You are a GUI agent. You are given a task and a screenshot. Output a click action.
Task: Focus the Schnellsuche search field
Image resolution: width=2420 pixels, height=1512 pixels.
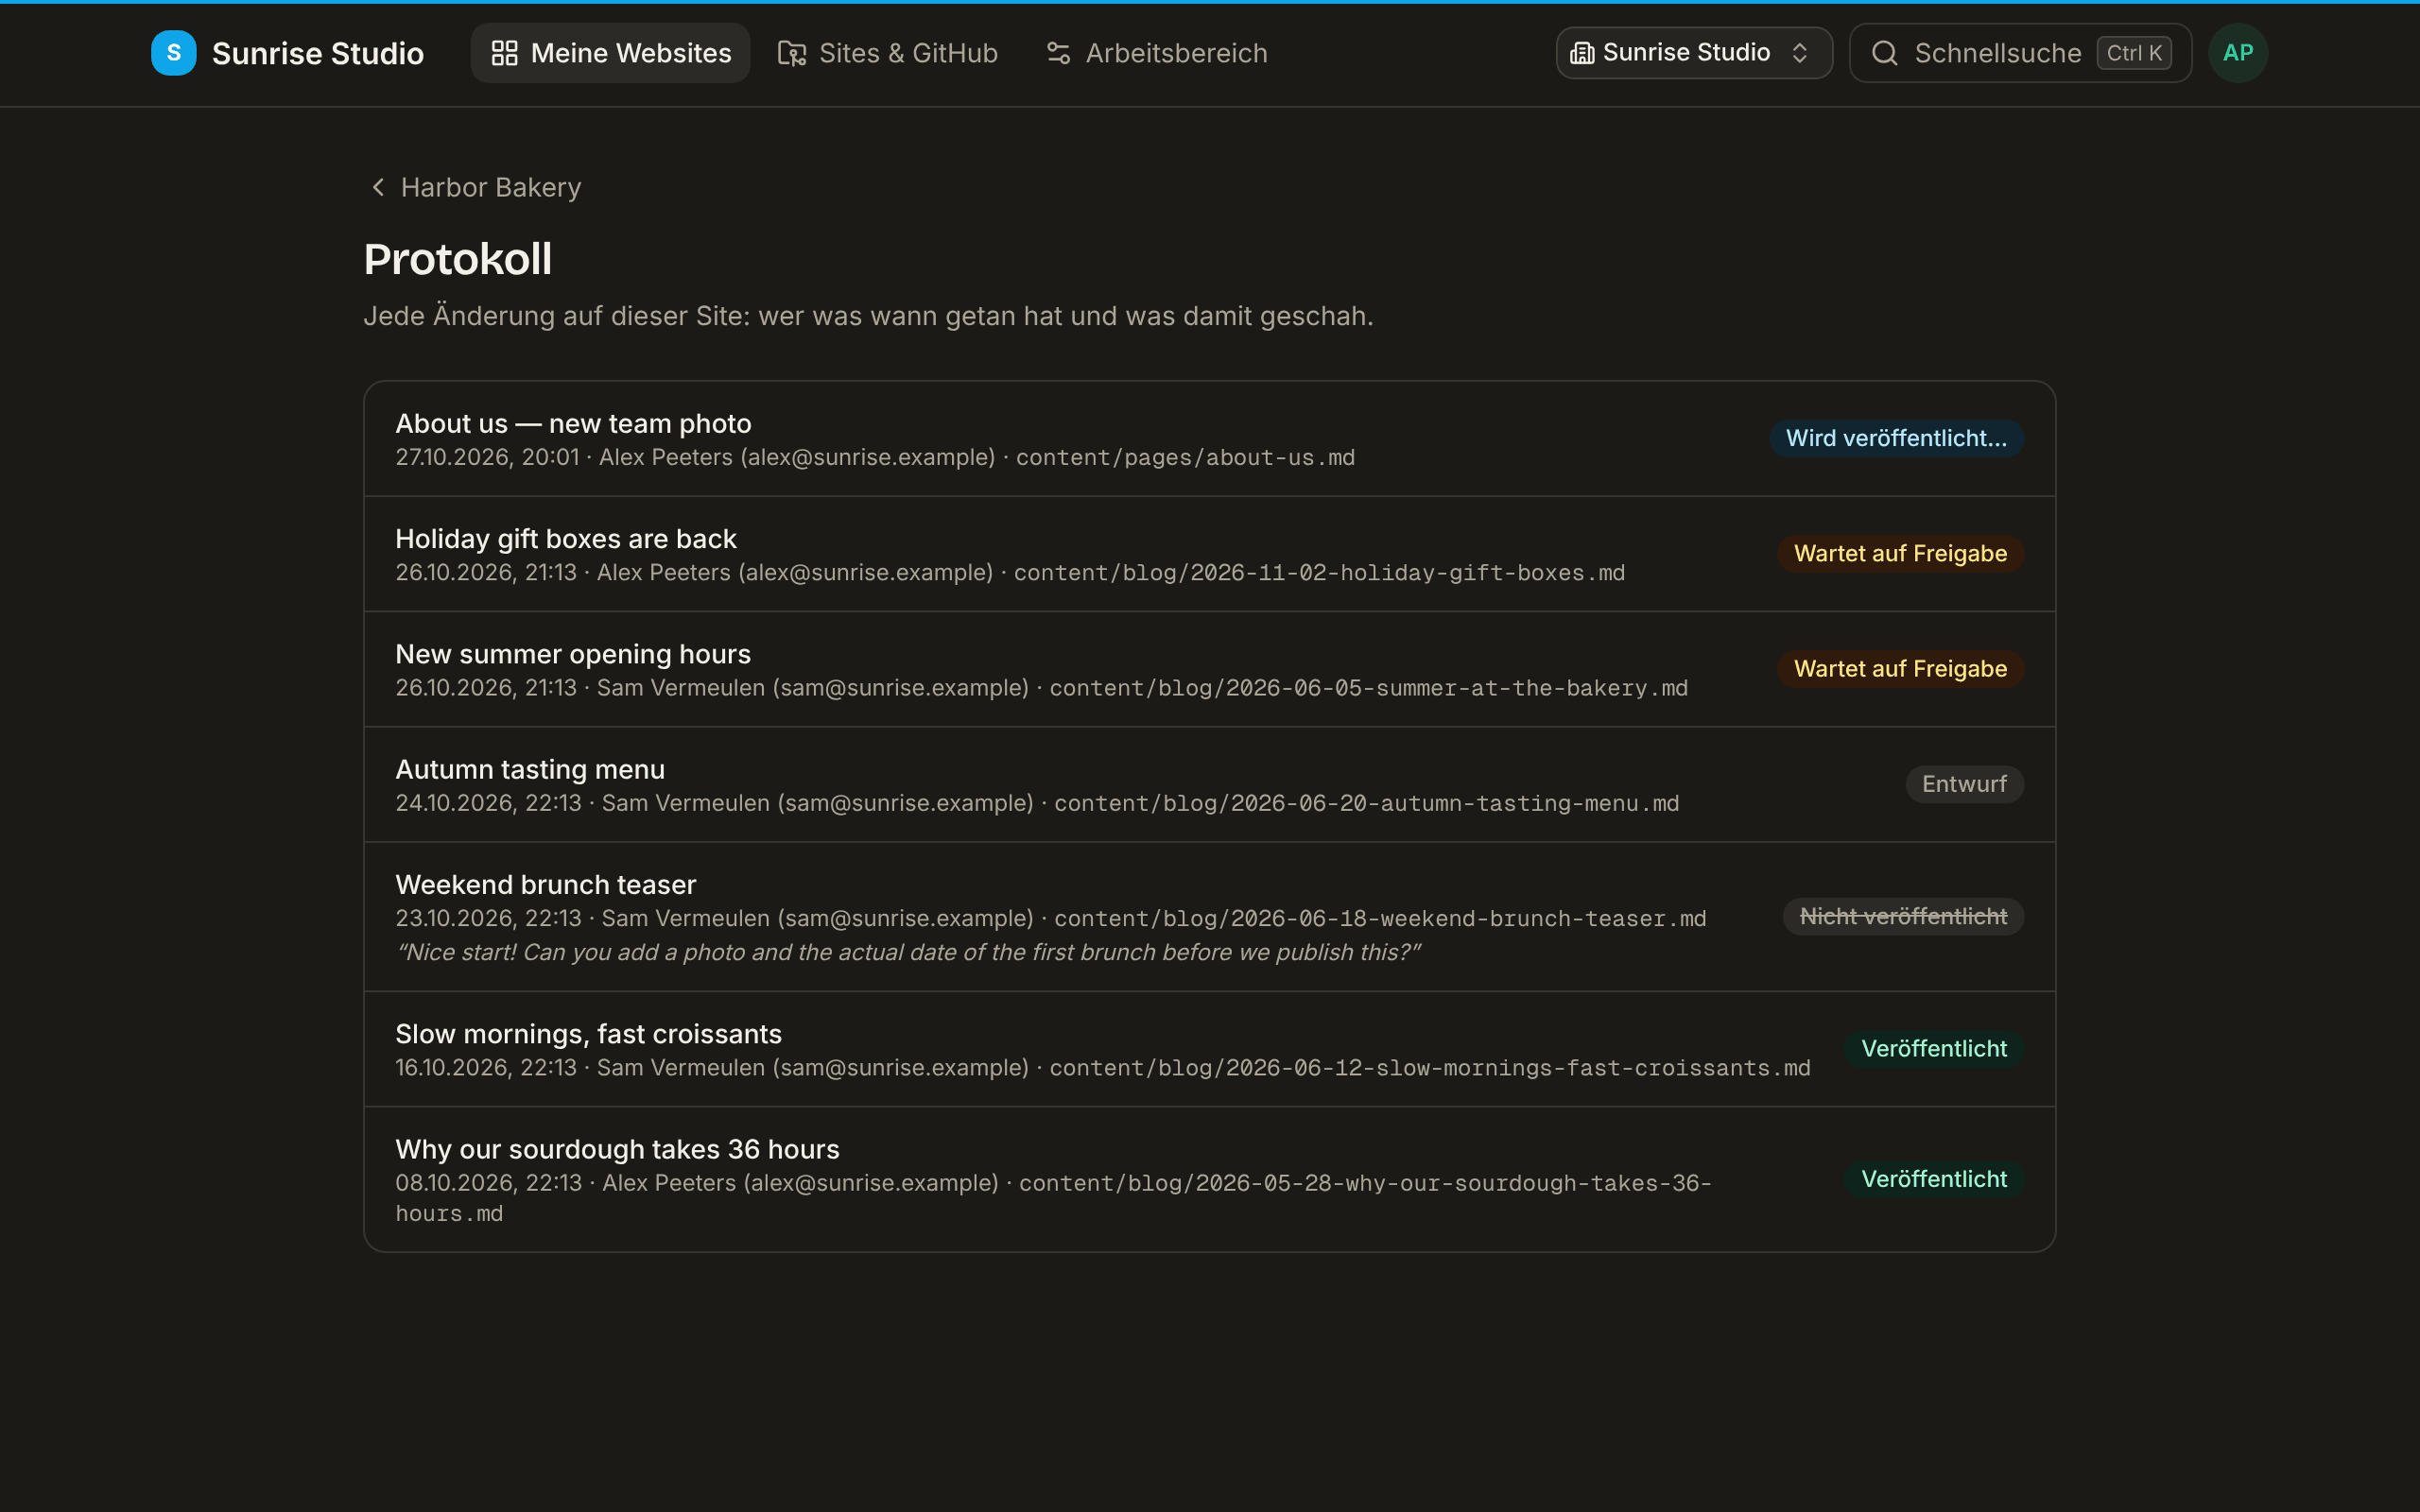[2020, 53]
